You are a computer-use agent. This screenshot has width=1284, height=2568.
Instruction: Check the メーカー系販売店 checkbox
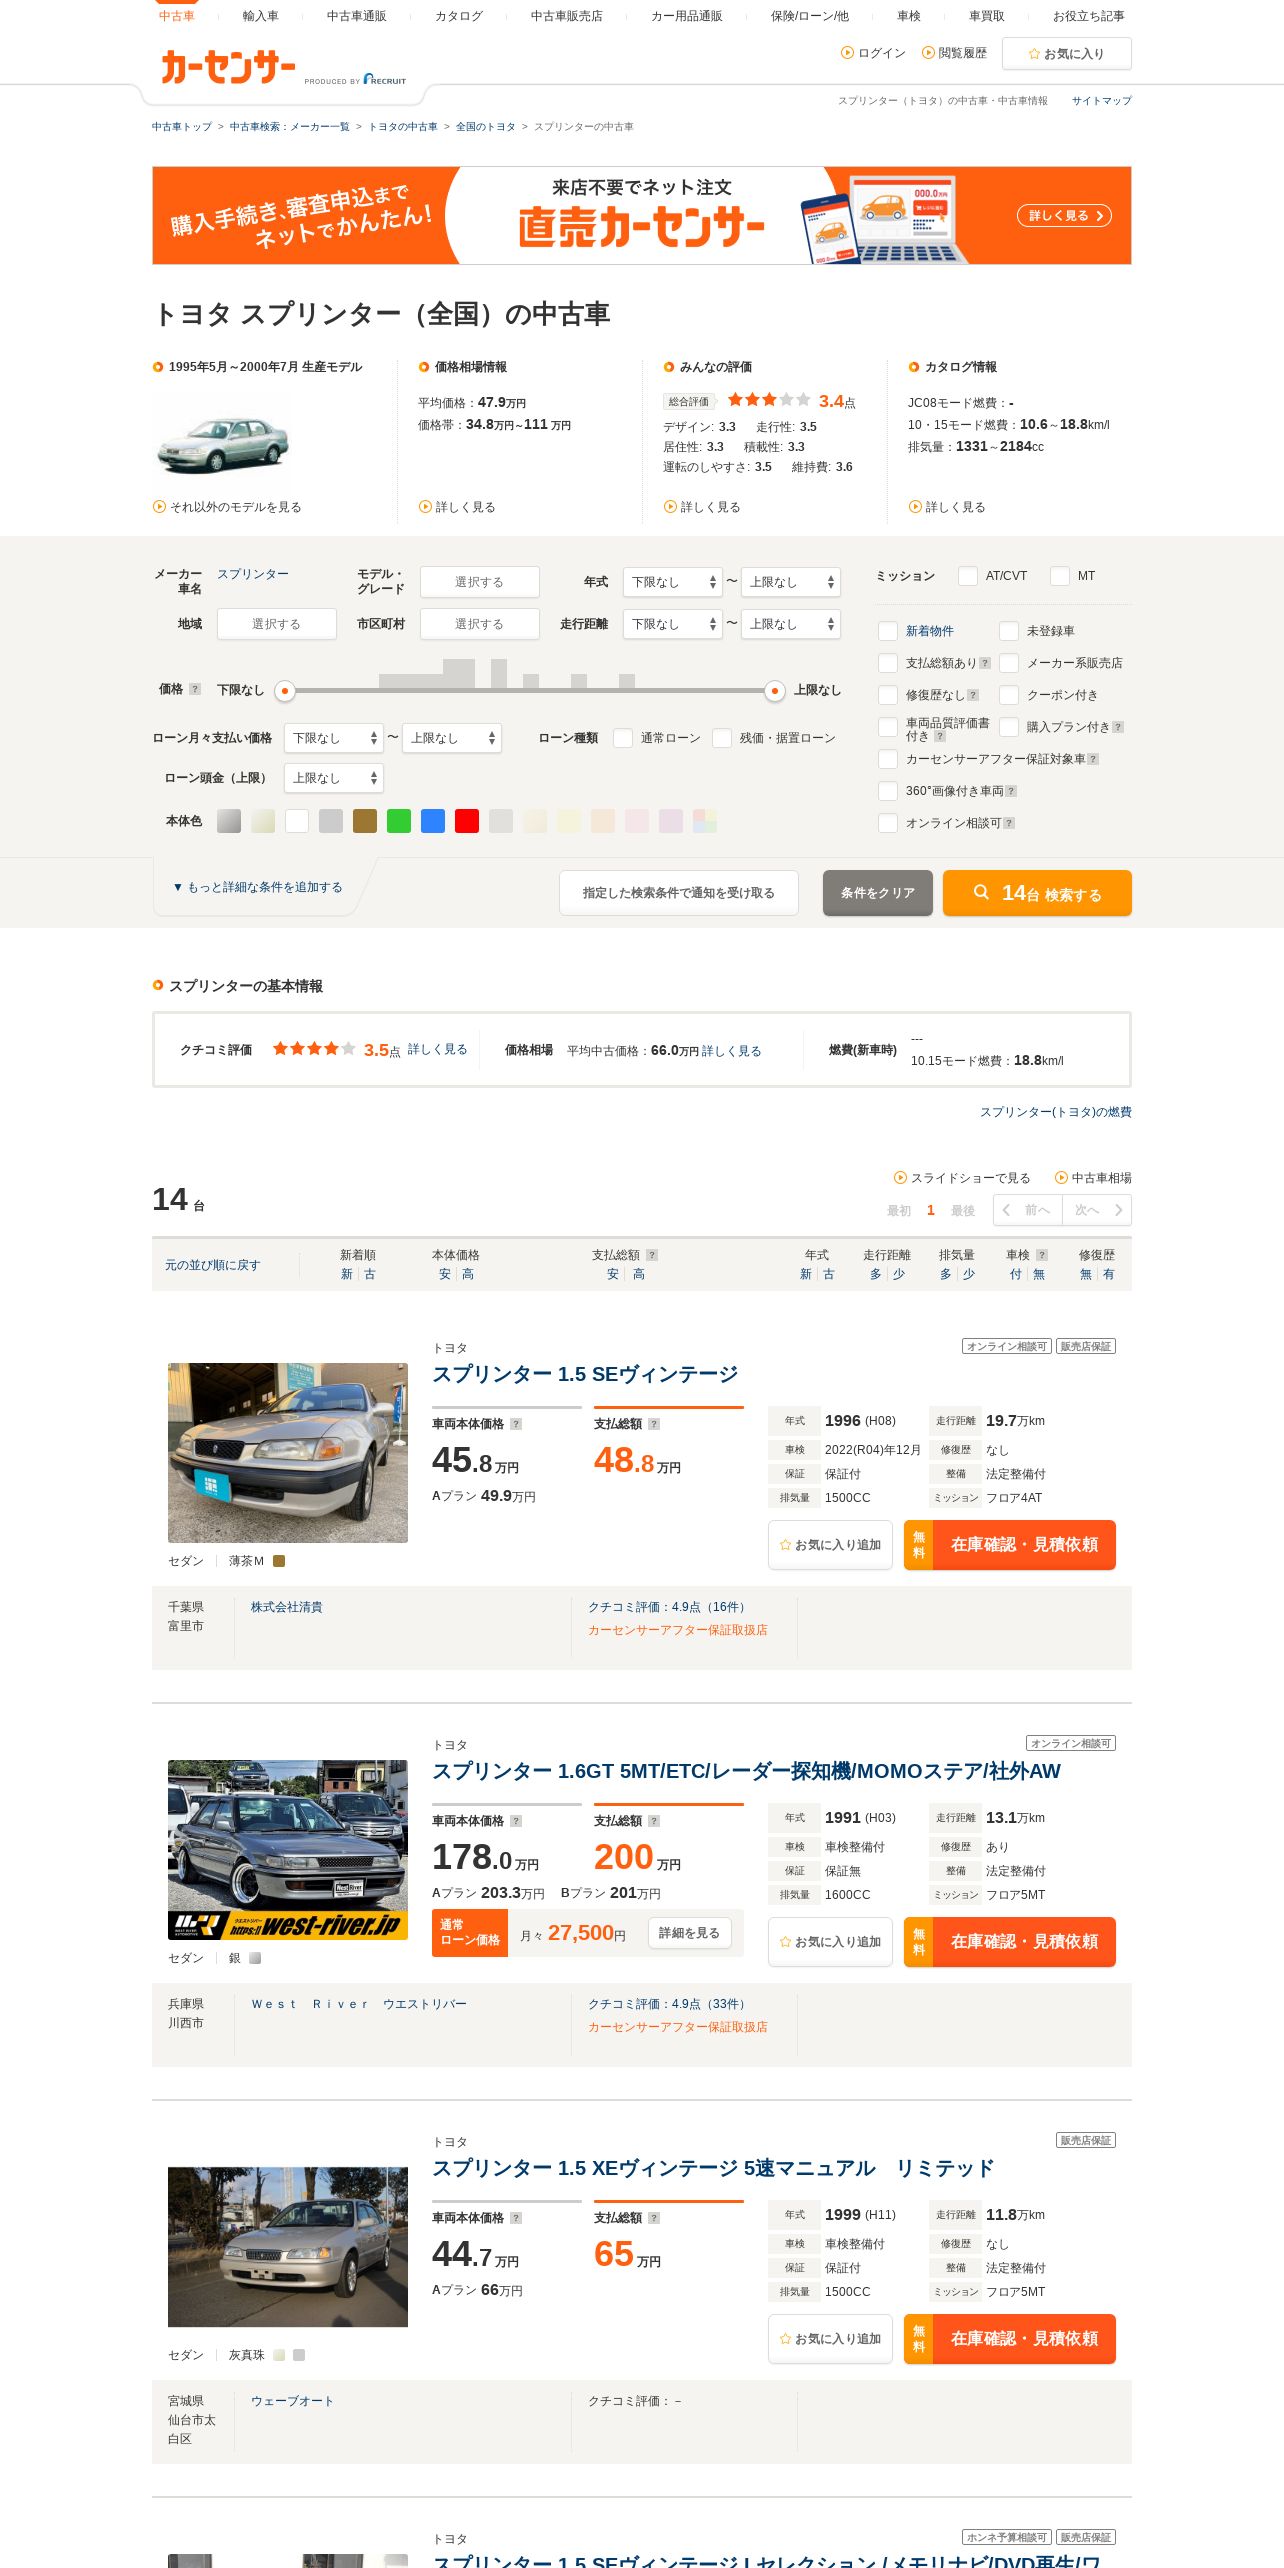point(1009,663)
